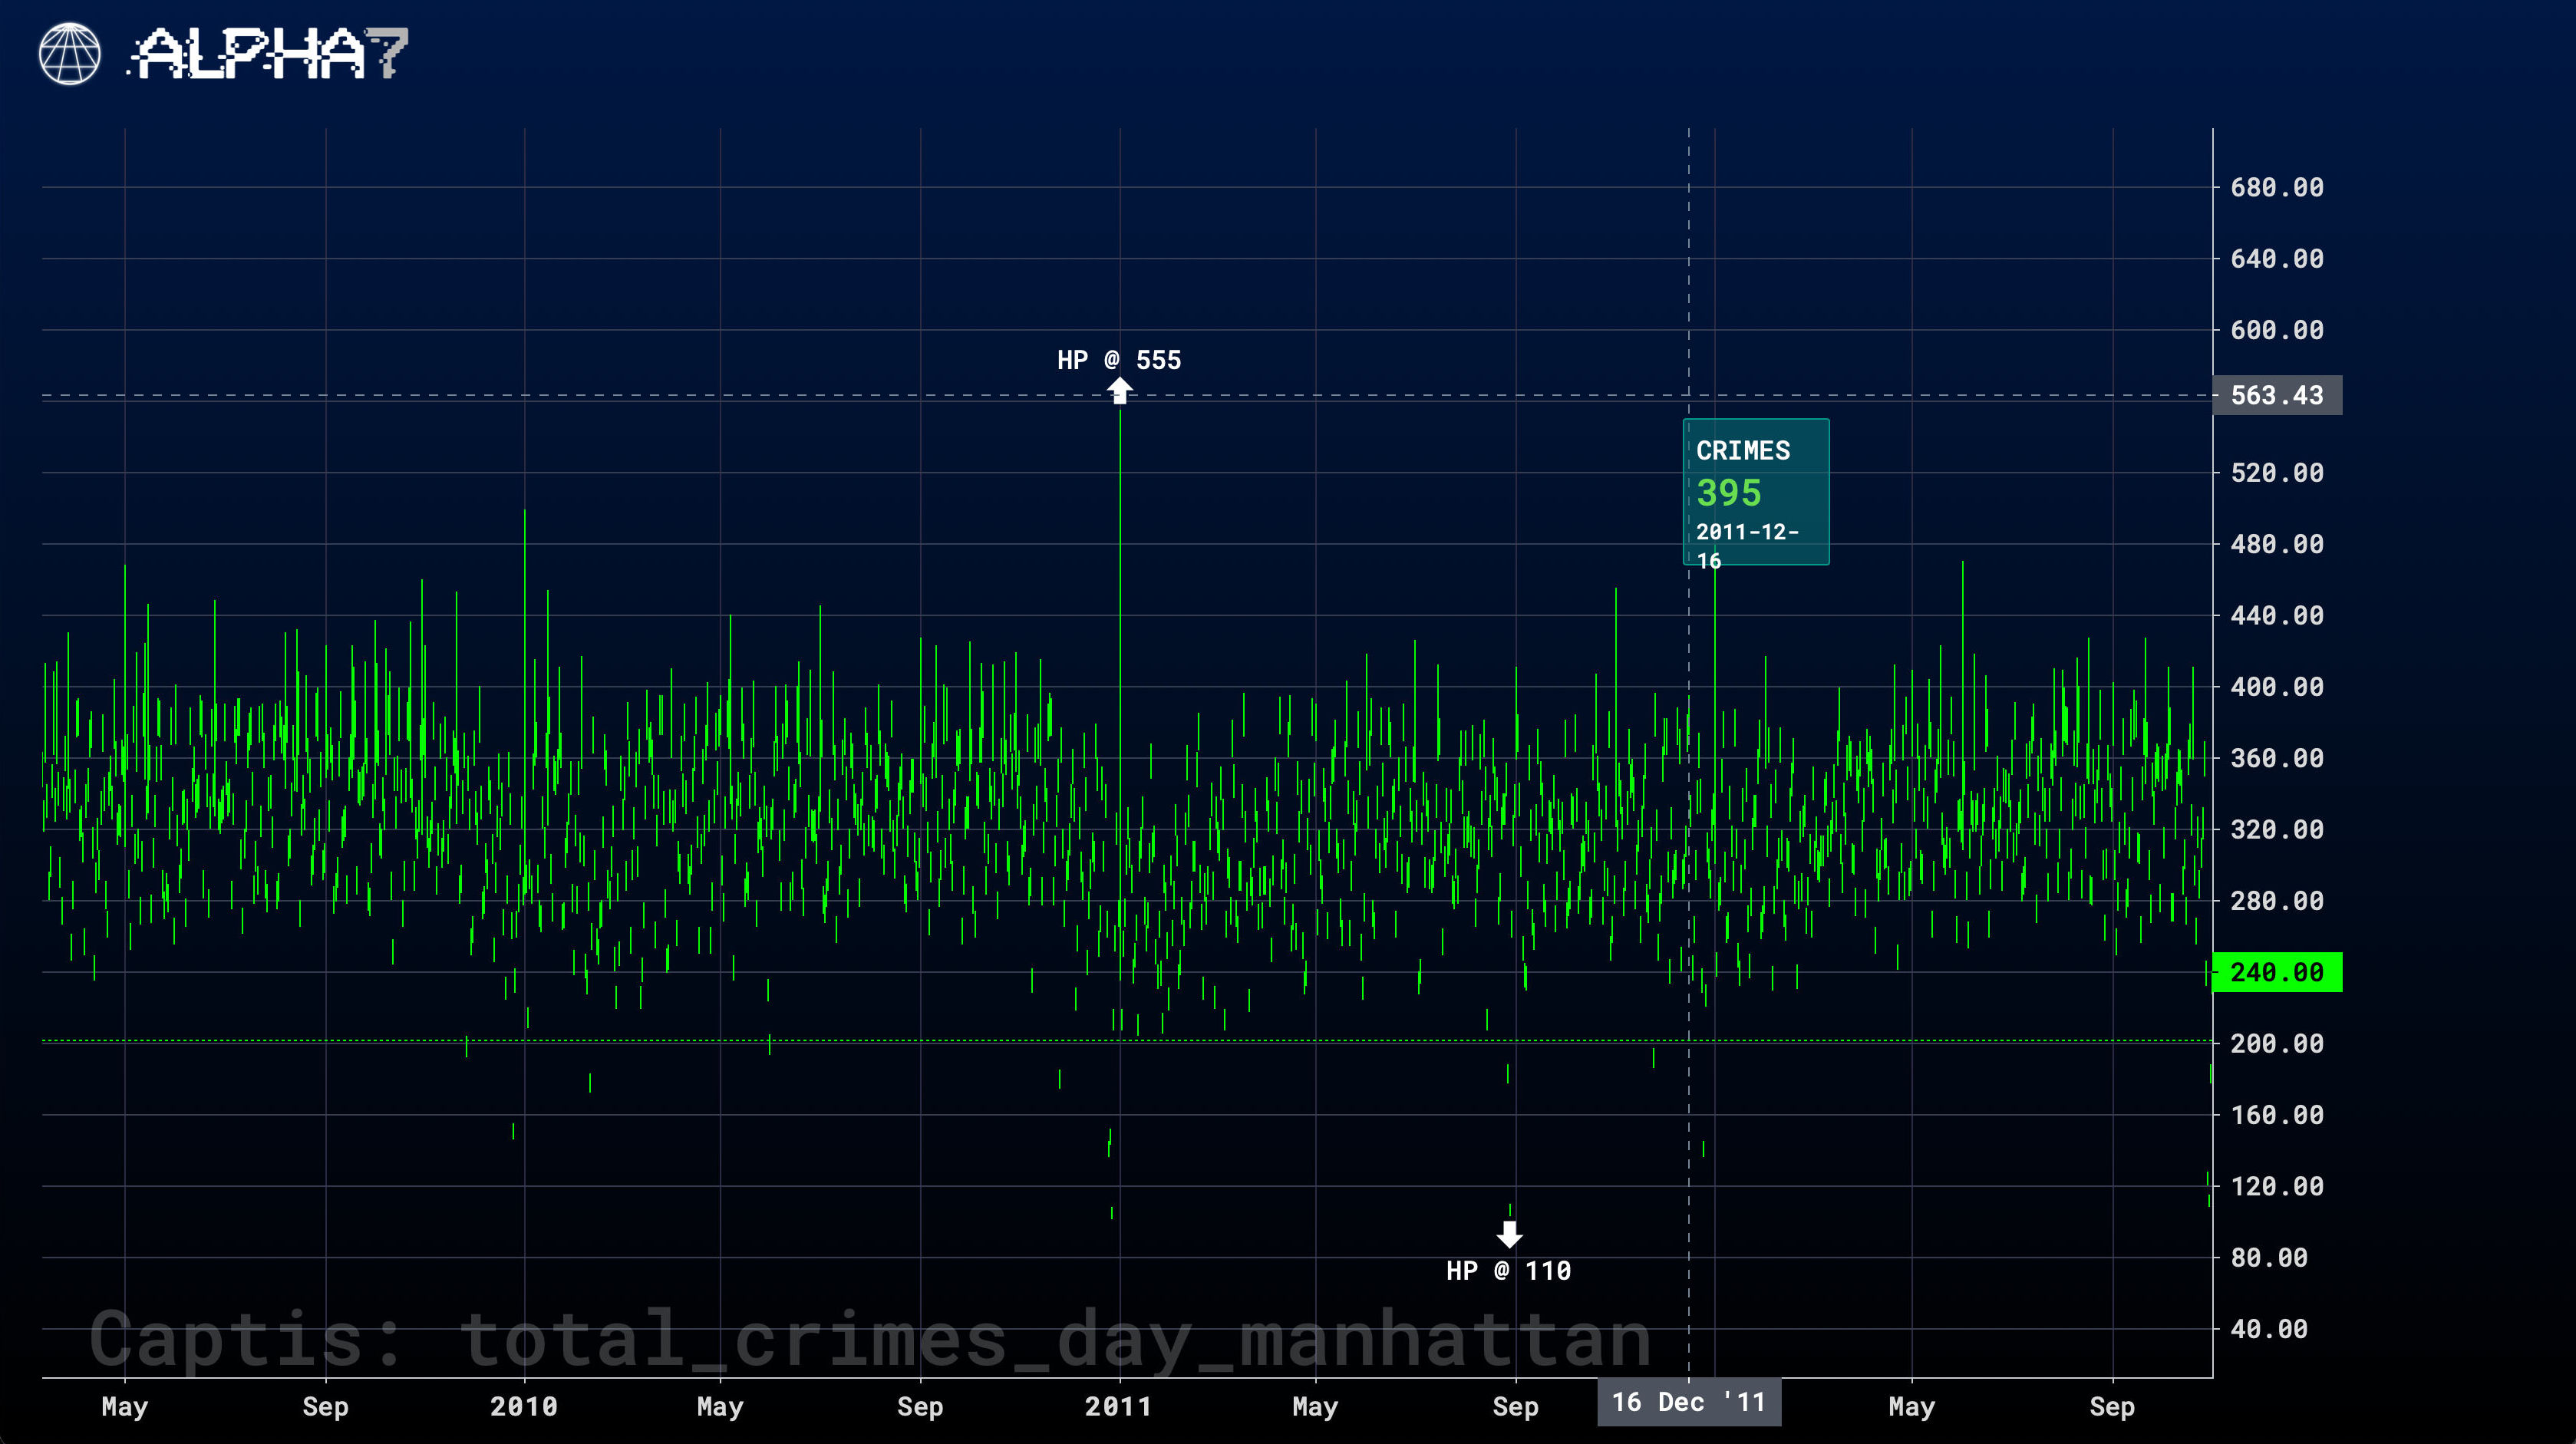Click the 640.00 y-axis label
Image resolution: width=2576 pixels, height=1444 pixels.
pos(2277,259)
